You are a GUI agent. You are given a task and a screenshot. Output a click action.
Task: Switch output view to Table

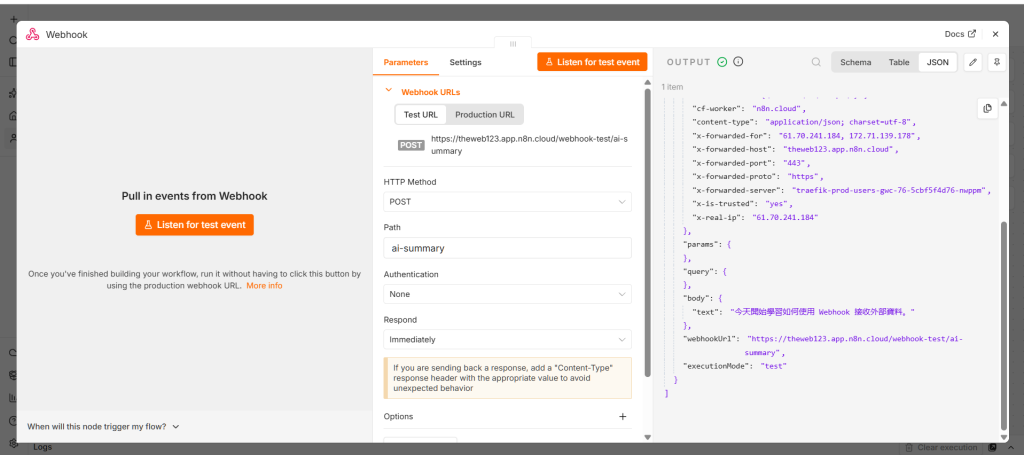click(899, 62)
